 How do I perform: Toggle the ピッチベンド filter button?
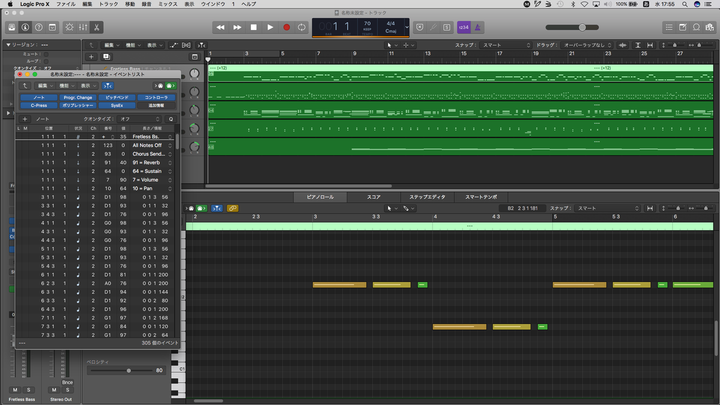tap(117, 97)
